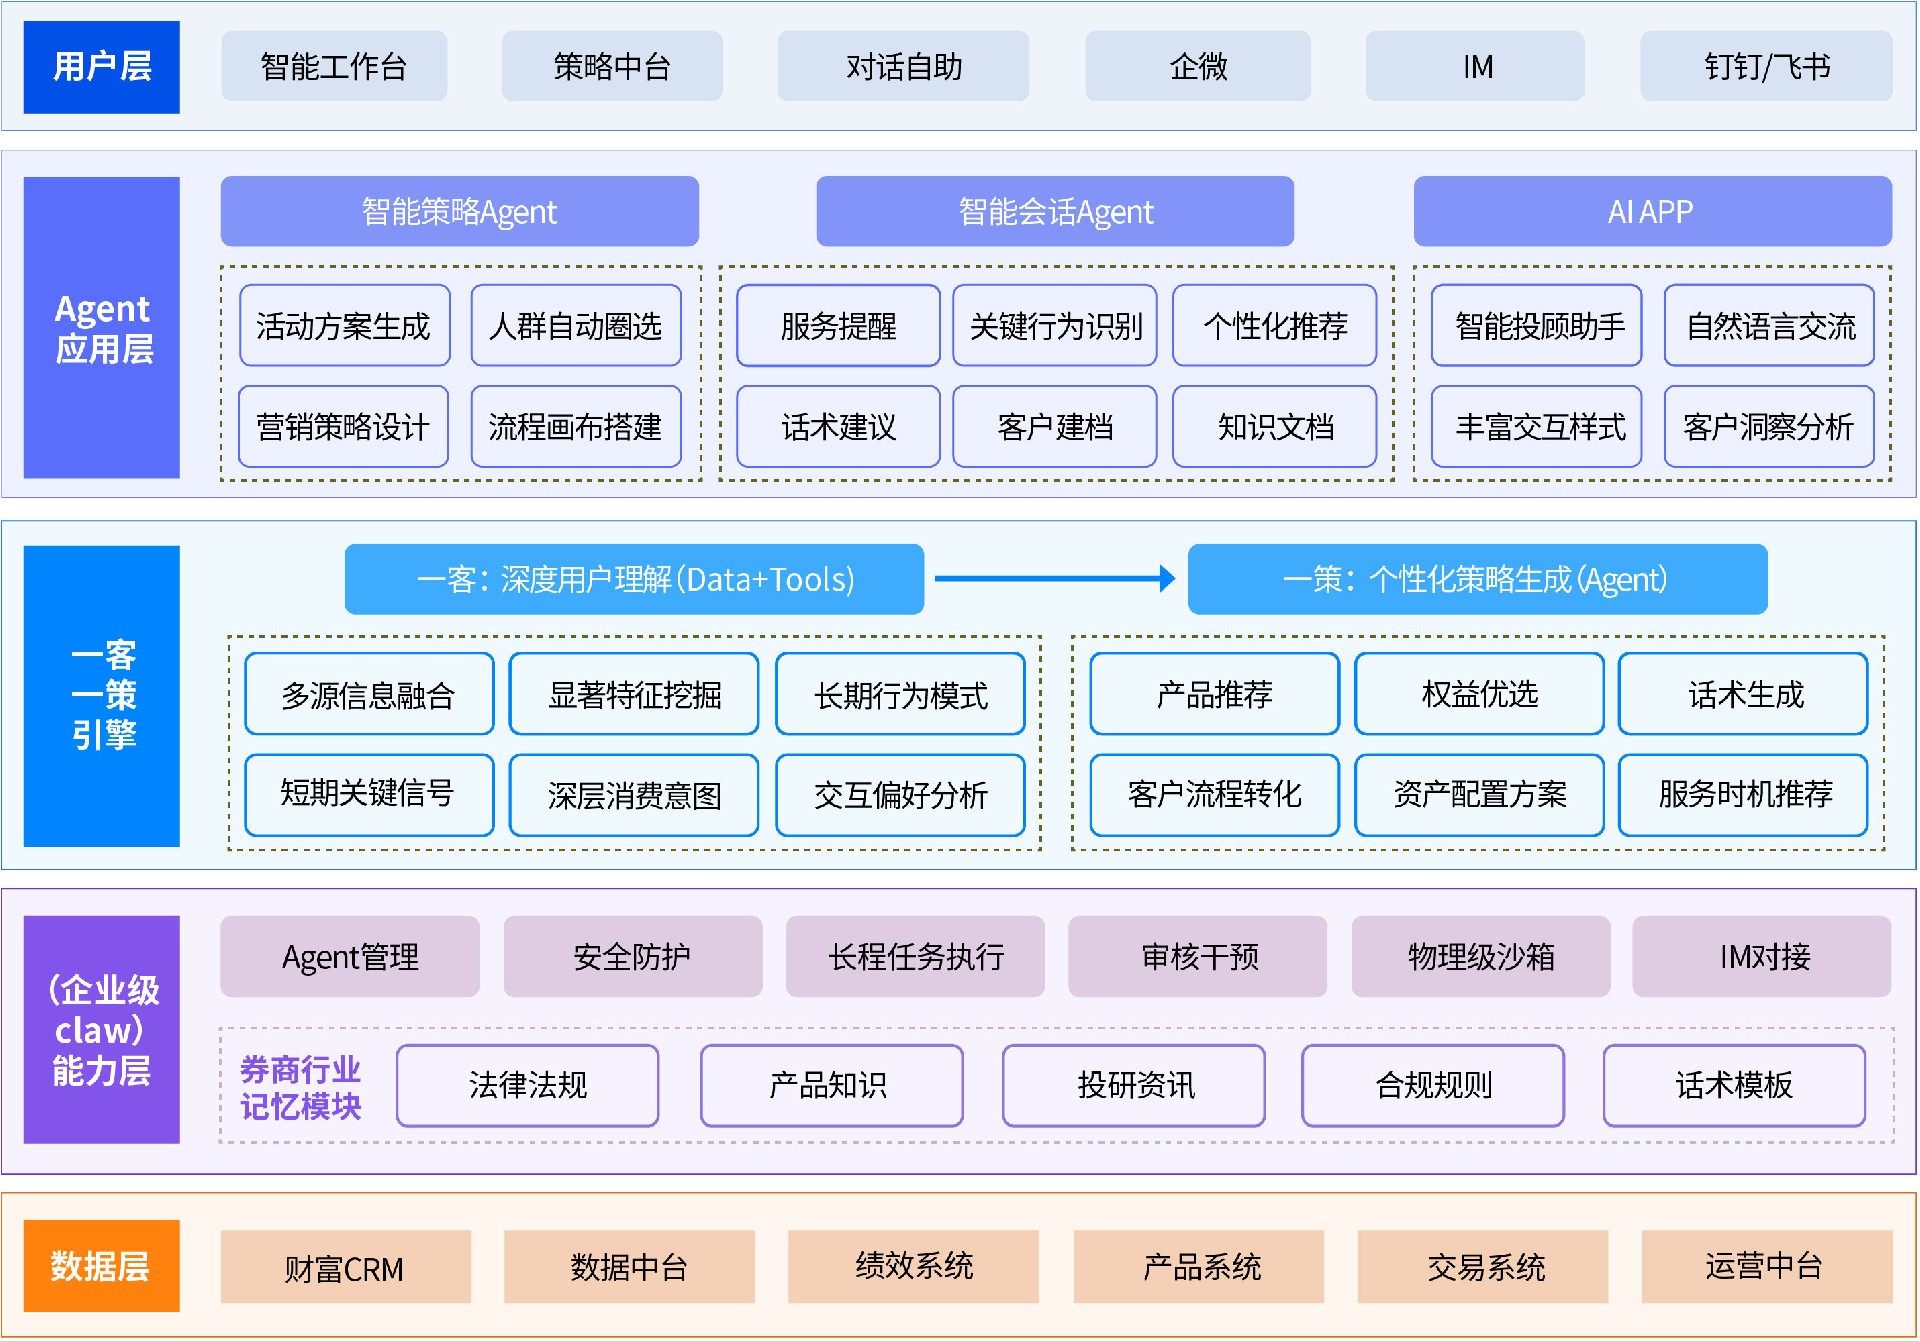The height and width of the screenshot is (1341, 1920).
Task: Expand the 一客: 深度用户理解 block
Action: pos(634,578)
